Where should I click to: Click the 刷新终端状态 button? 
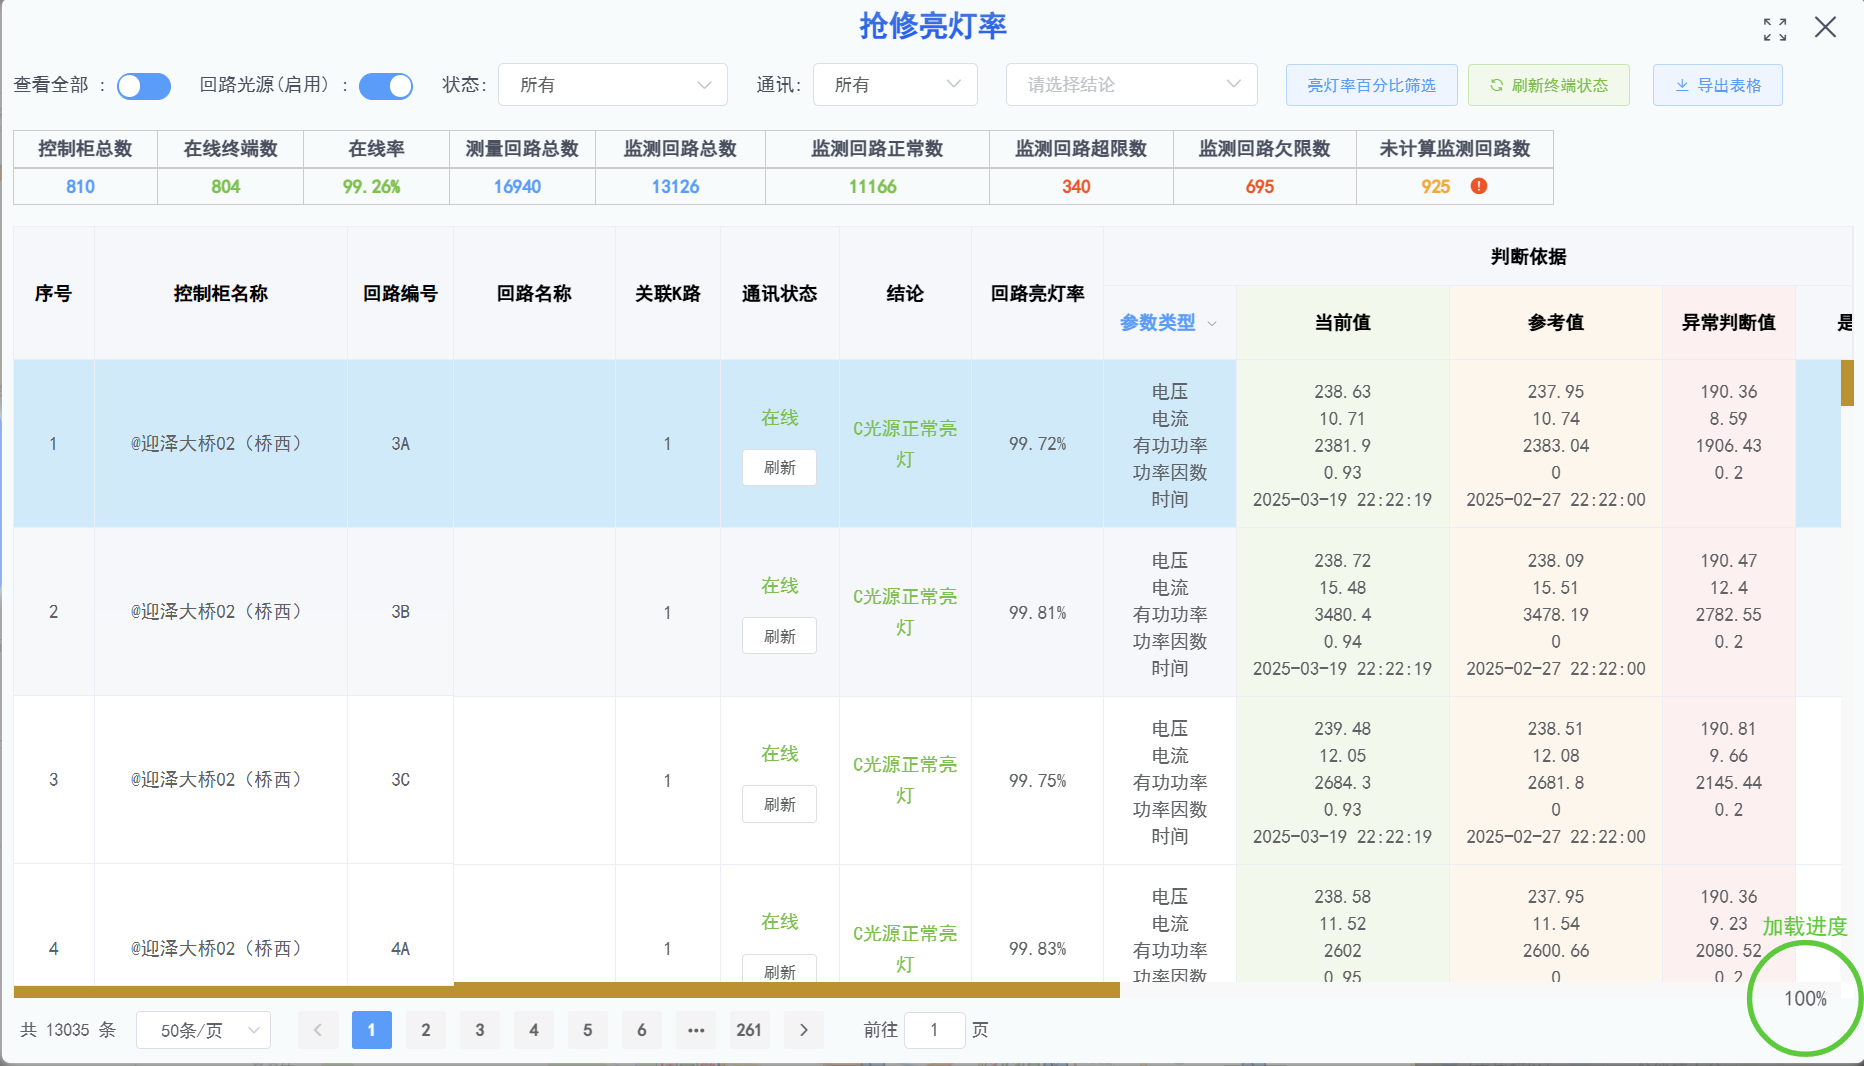(x=1548, y=85)
